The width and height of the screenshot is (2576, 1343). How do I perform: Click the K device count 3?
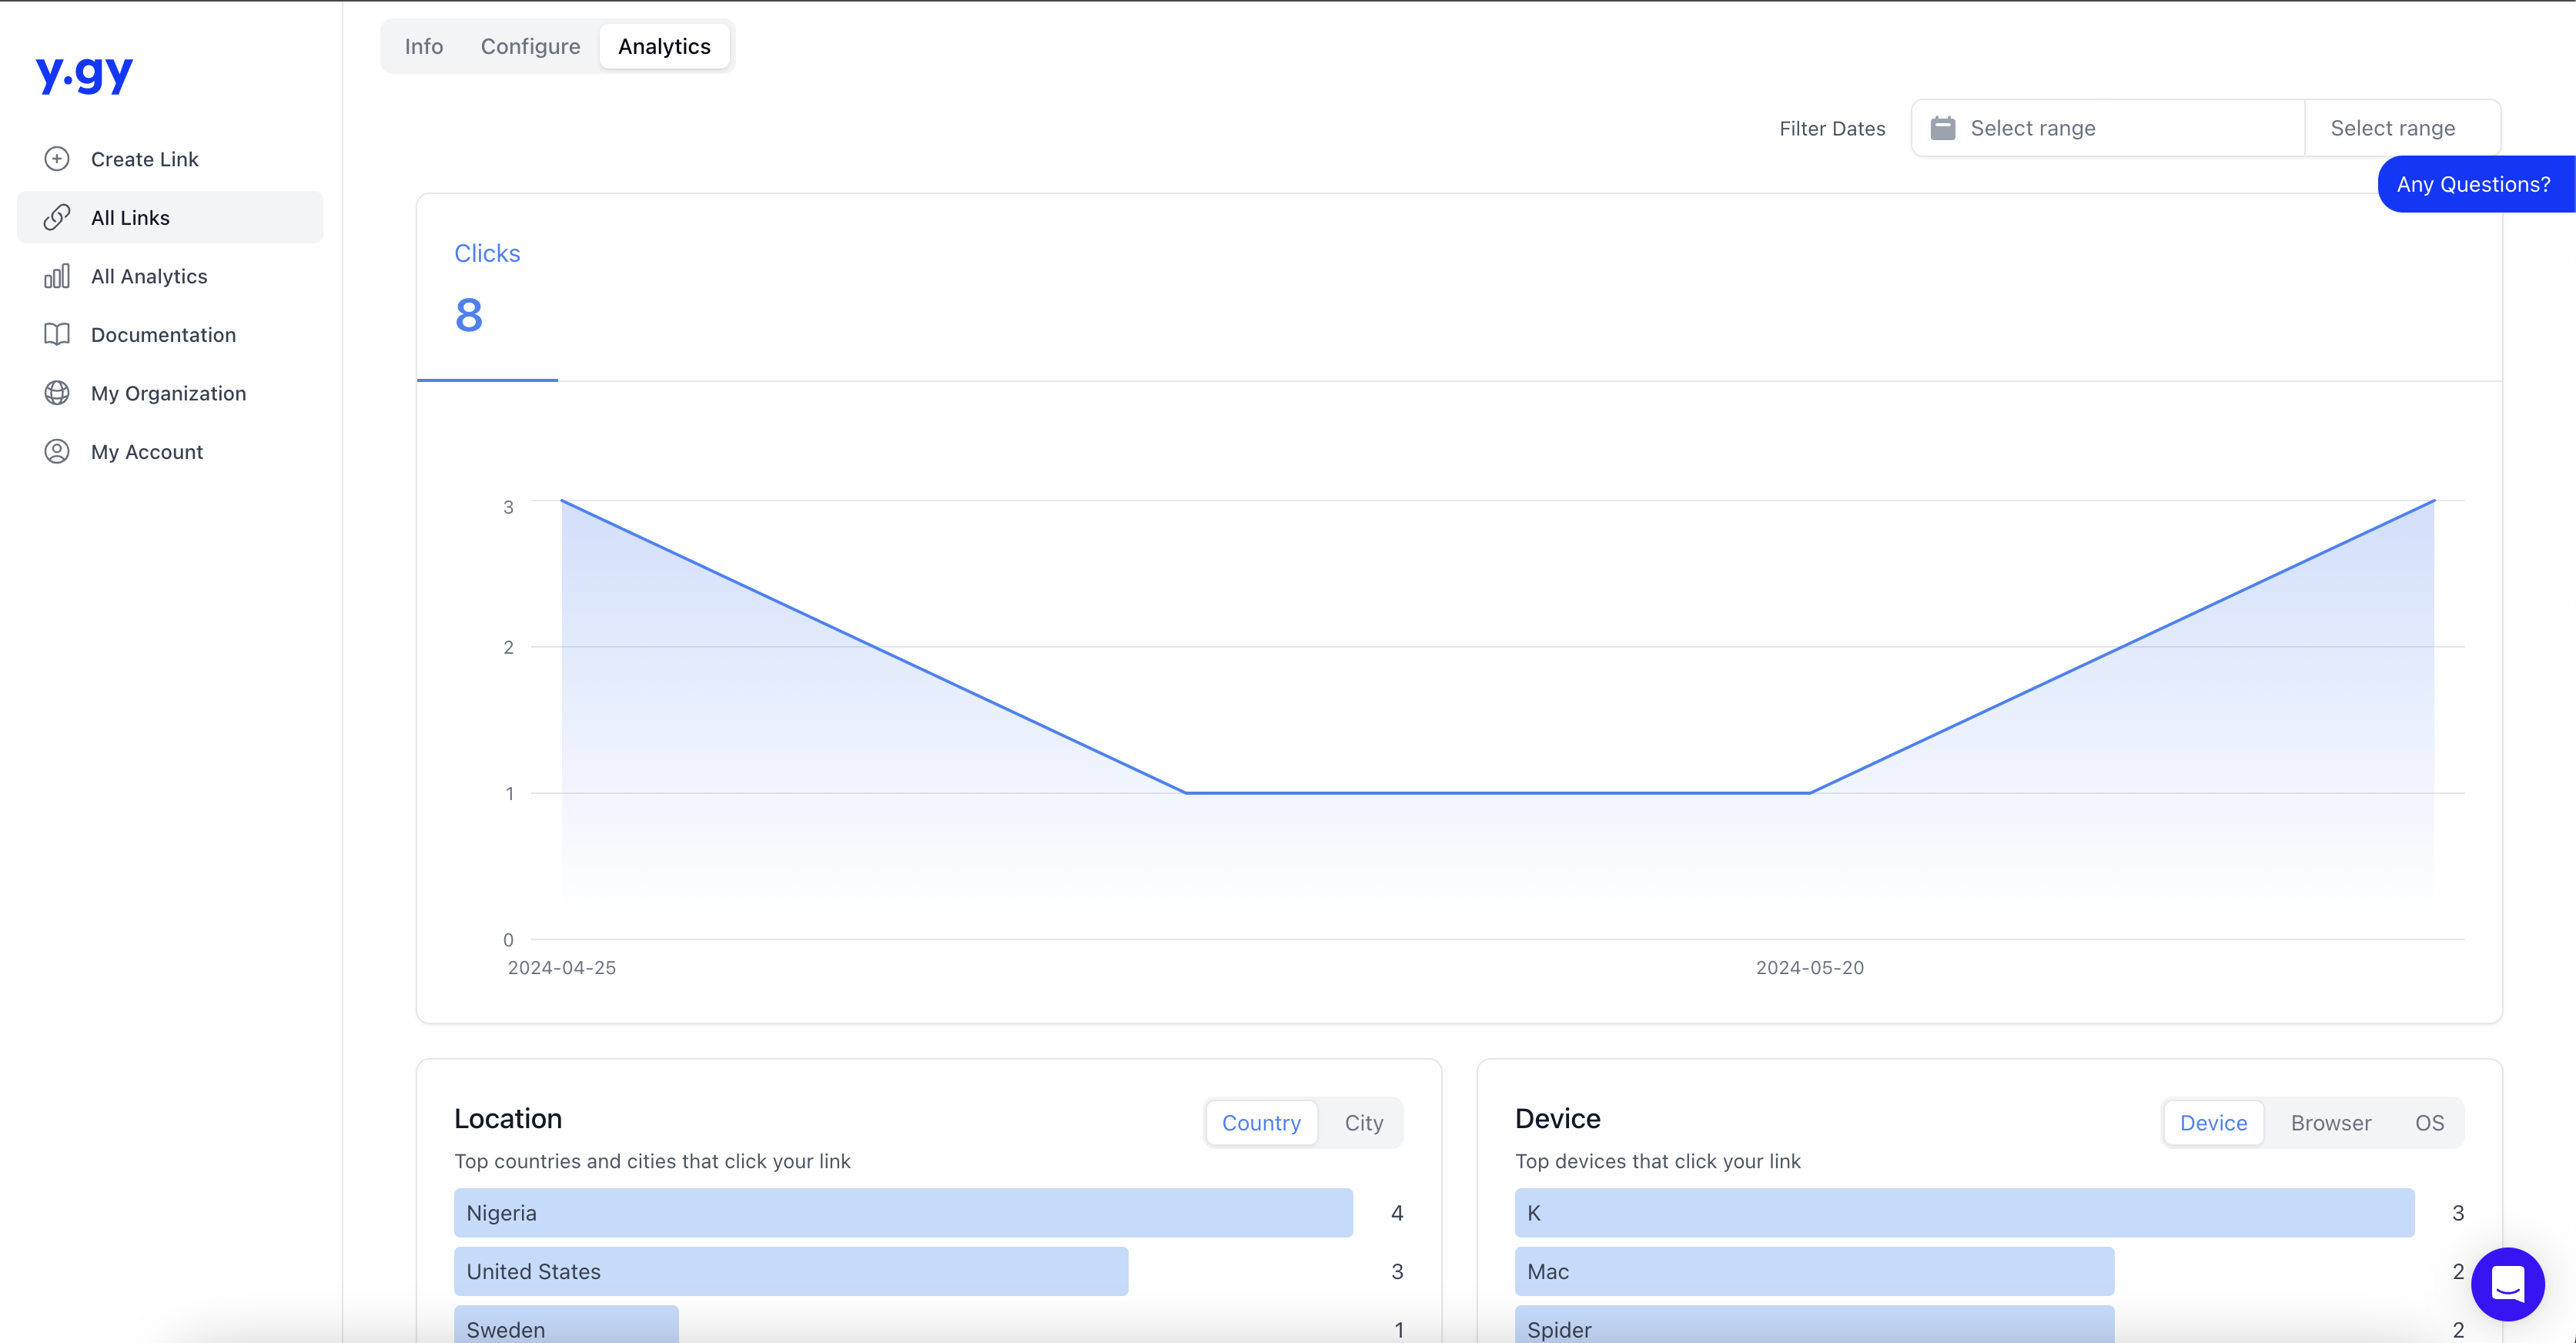pos(2458,1213)
